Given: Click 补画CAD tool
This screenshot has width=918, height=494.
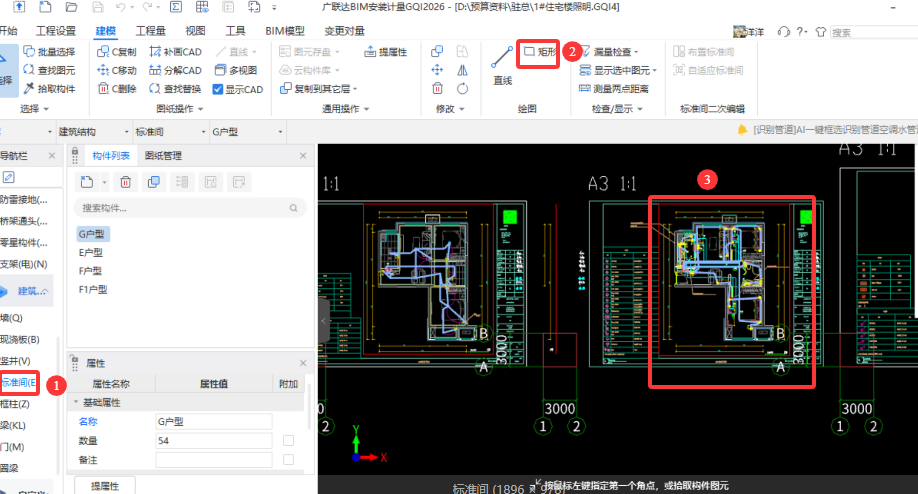Looking at the screenshot, I should click(x=175, y=52).
